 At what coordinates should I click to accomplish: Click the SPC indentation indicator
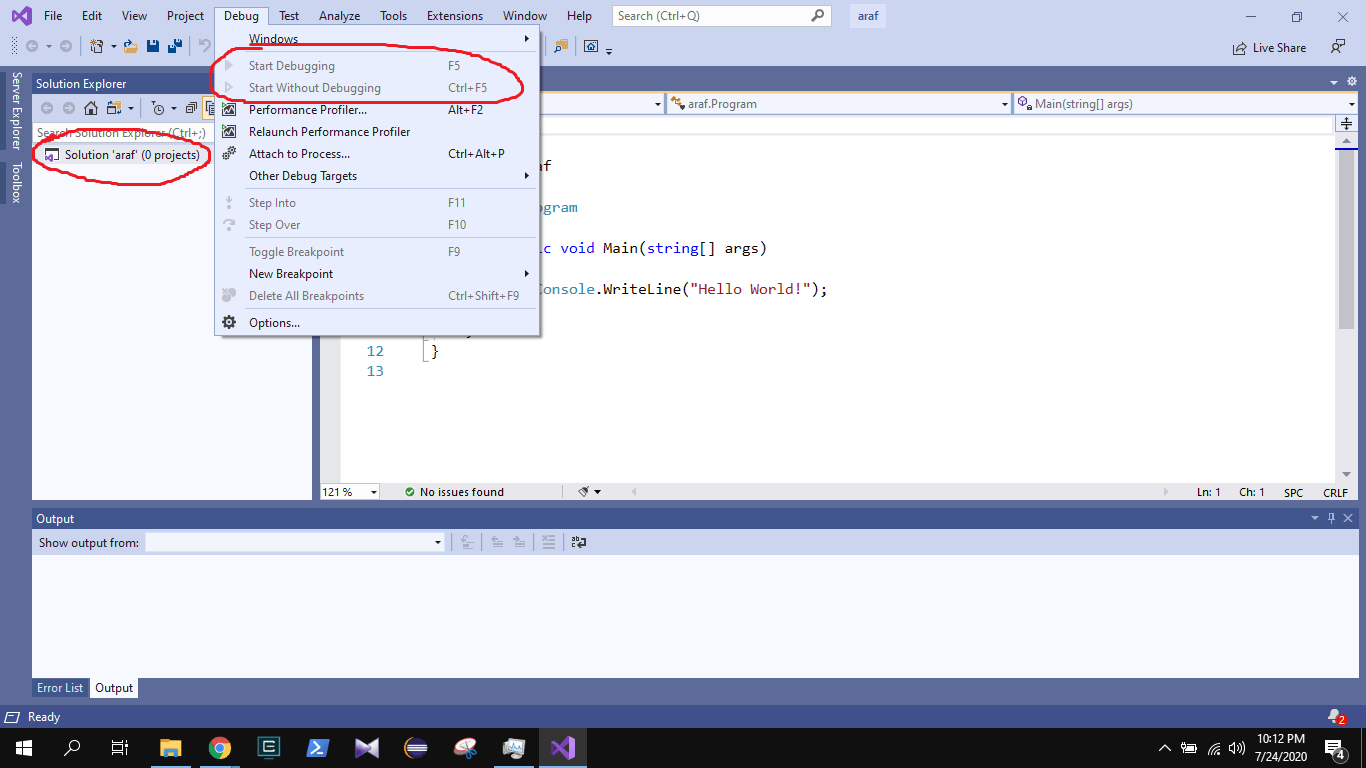click(1294, 492)
